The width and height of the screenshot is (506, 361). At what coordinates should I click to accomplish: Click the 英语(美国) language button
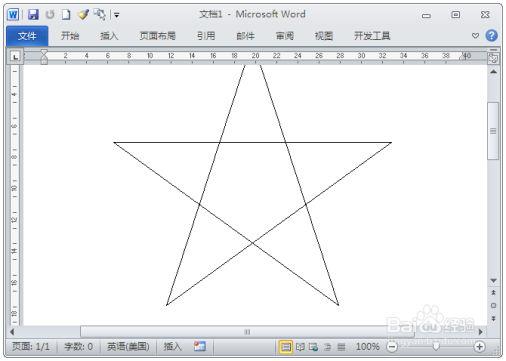[128, 347]
